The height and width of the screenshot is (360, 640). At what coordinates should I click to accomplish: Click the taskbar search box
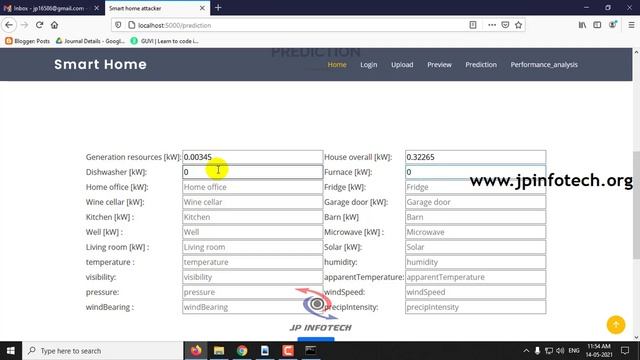click(x=103, y=351)
